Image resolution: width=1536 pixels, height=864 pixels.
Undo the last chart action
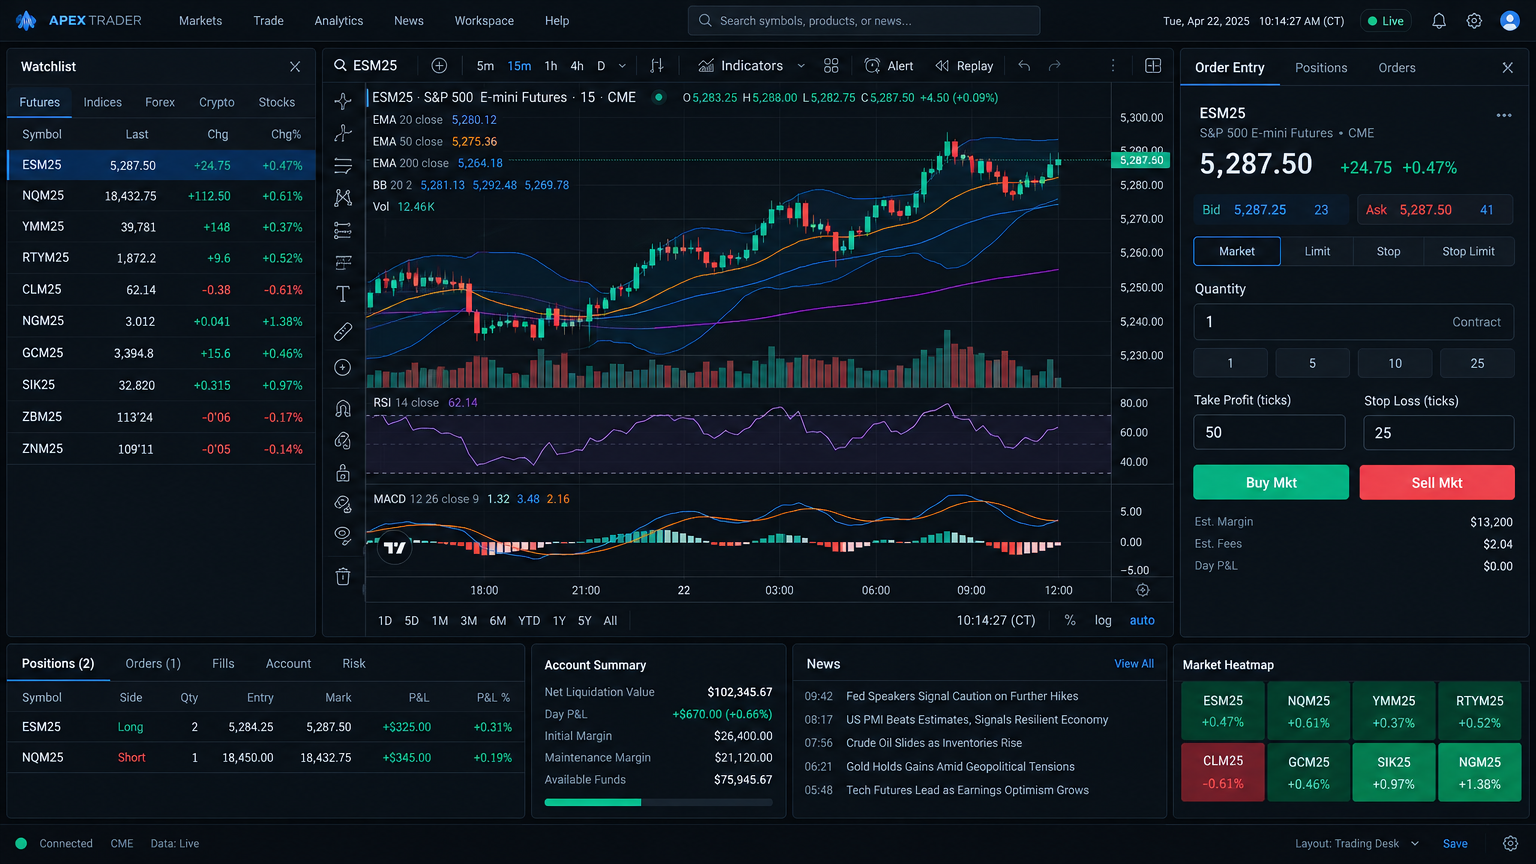1024,65
